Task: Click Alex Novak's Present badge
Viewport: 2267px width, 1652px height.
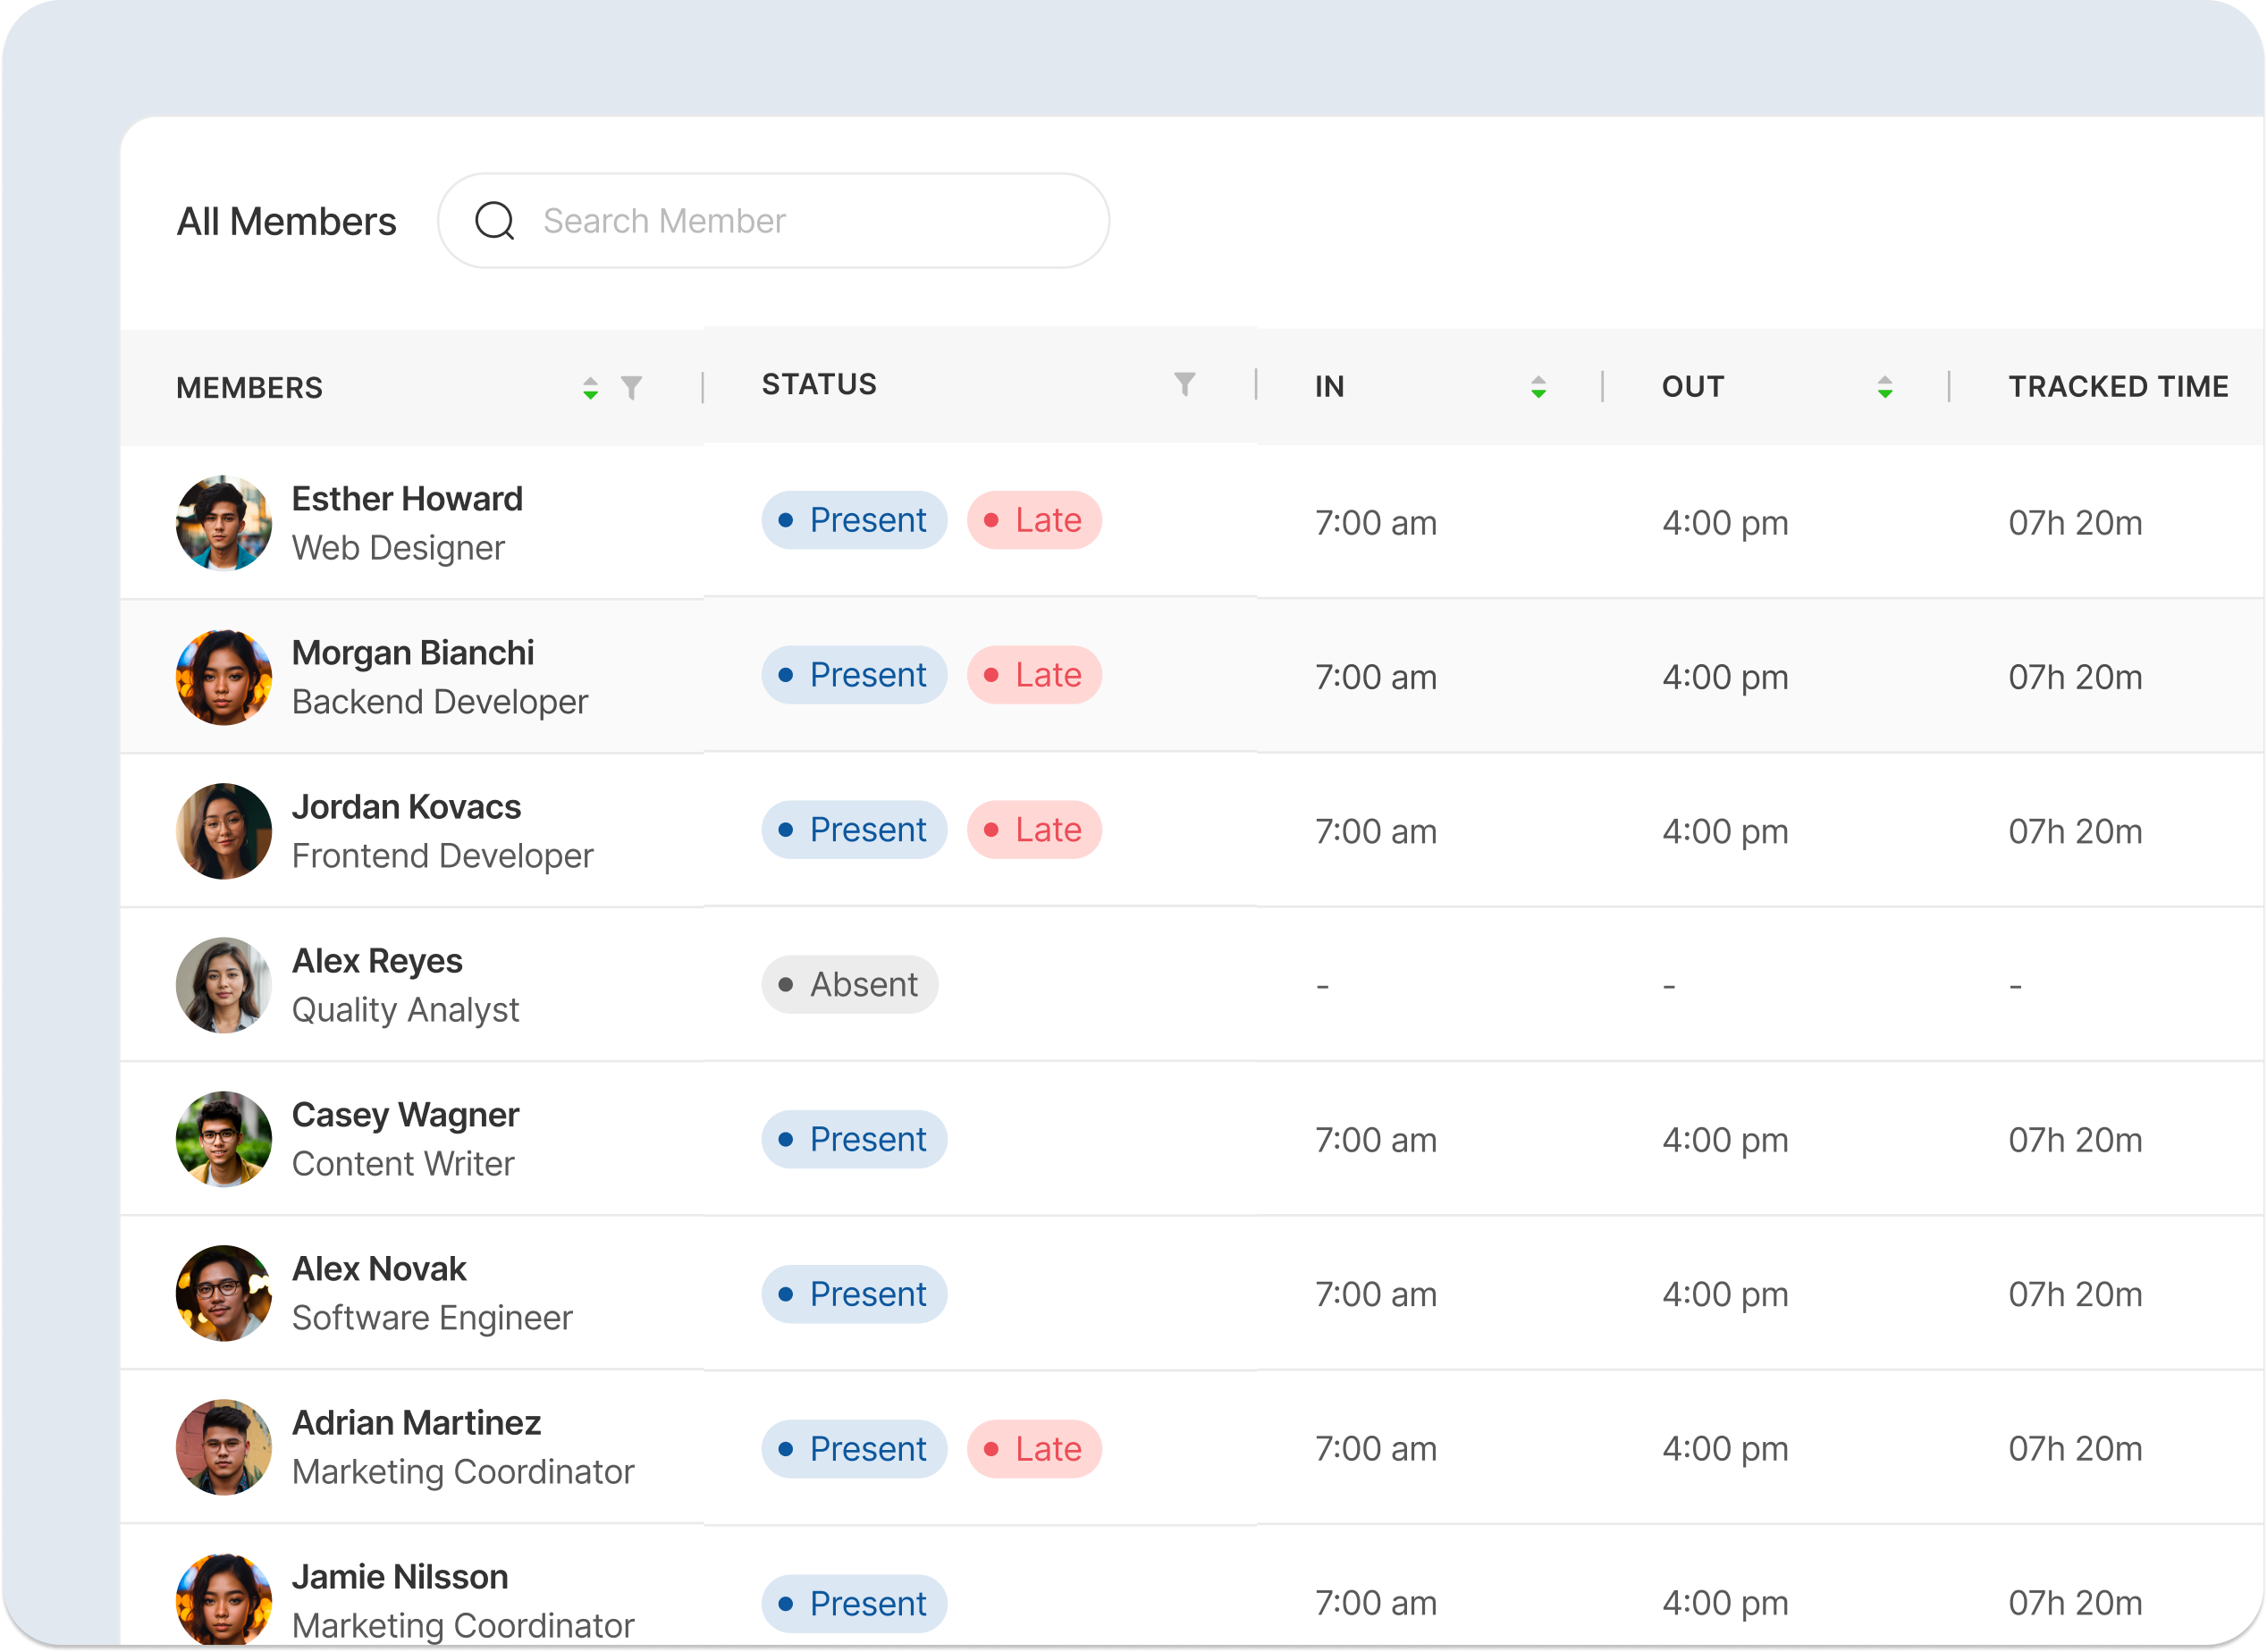Action: (853, 1293)
